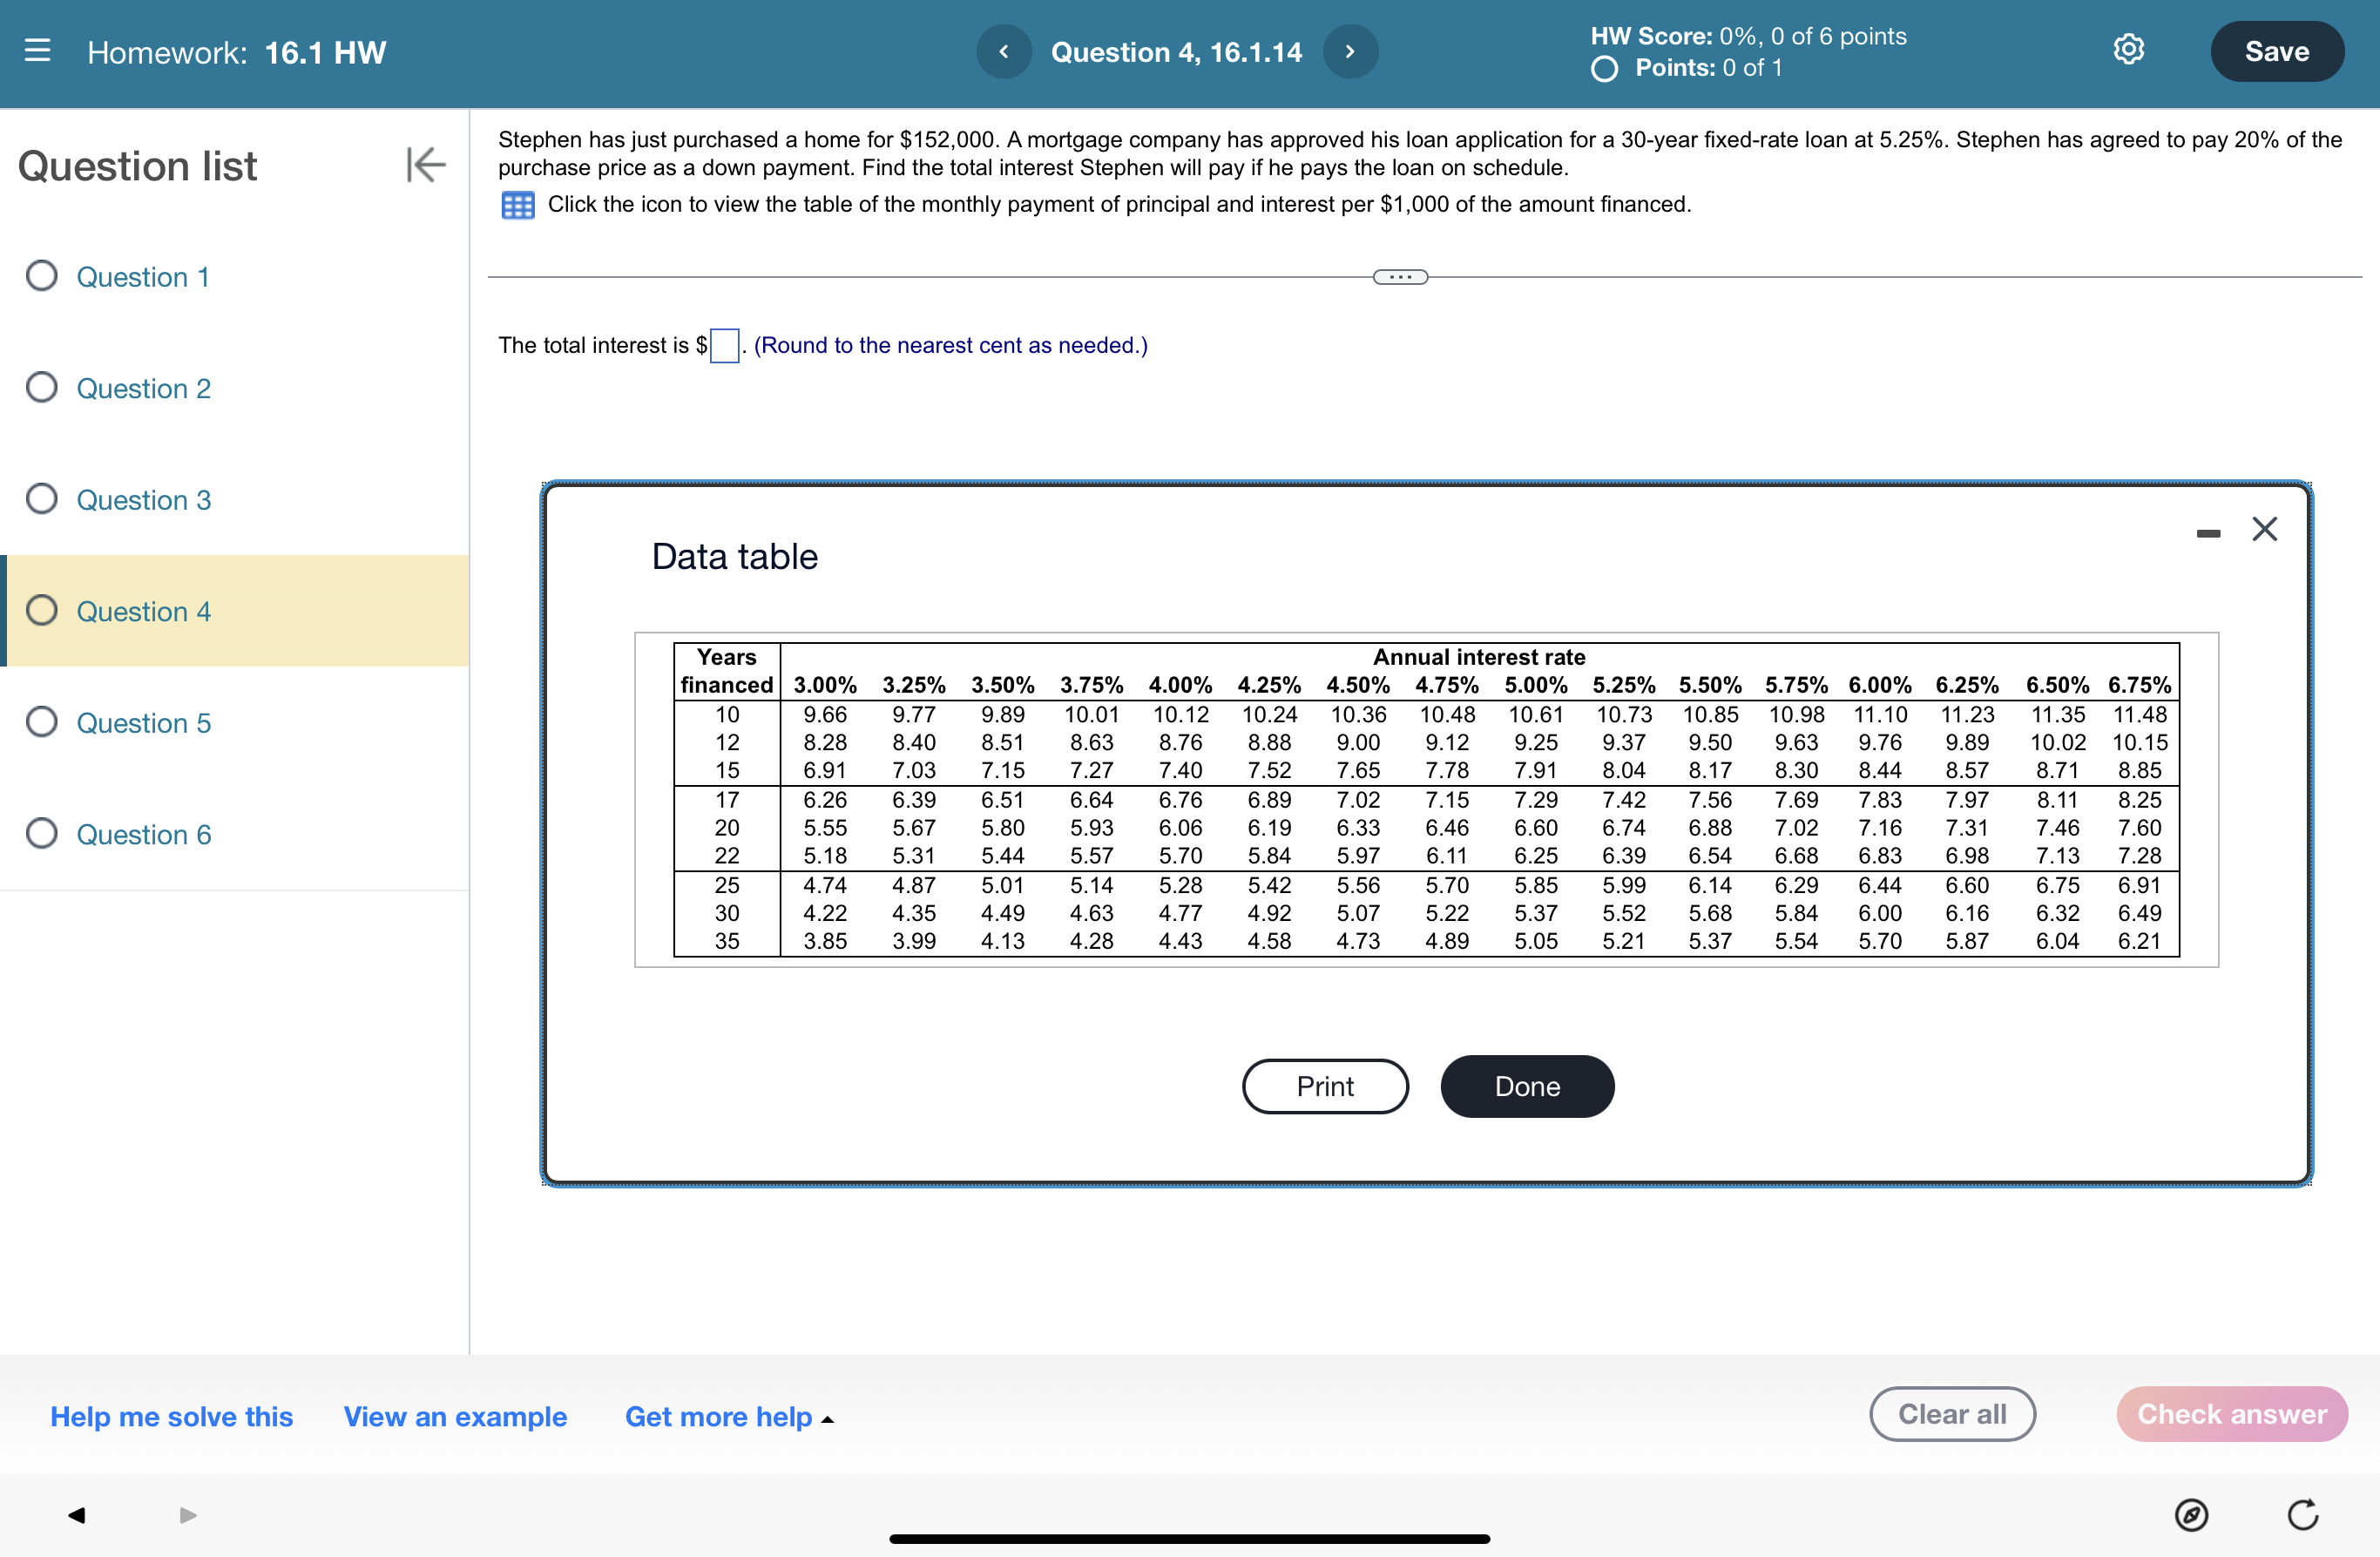Expand the ellipsis divider handle

pos(1400,277)
